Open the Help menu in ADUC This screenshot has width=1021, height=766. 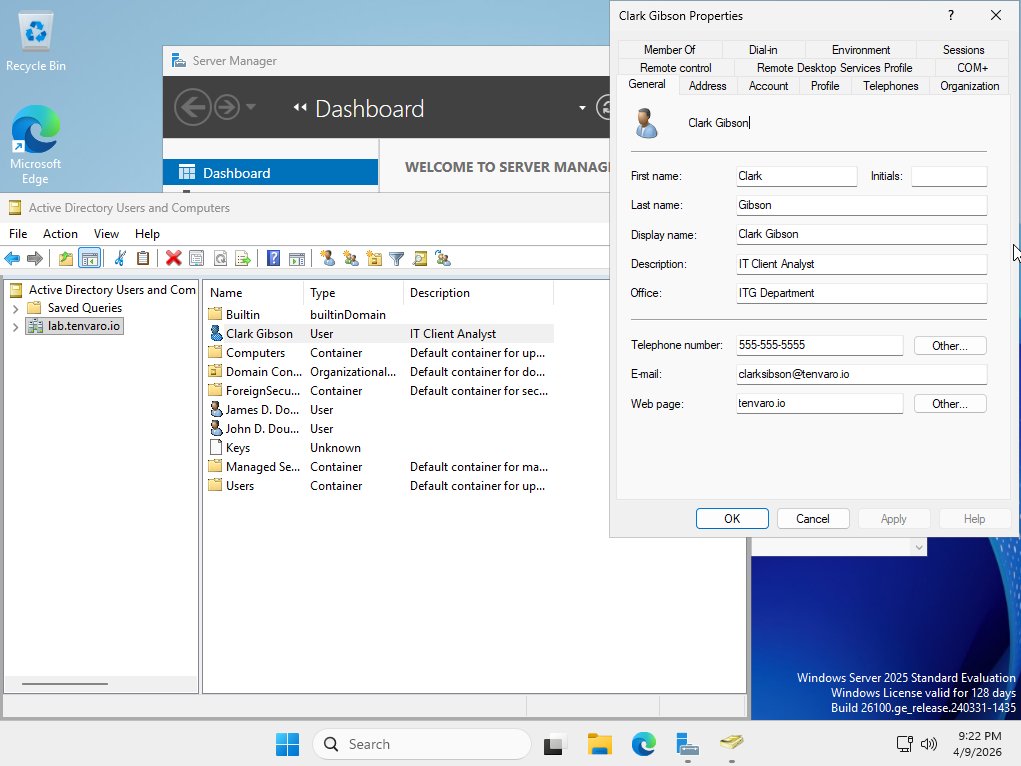(147, 234)
